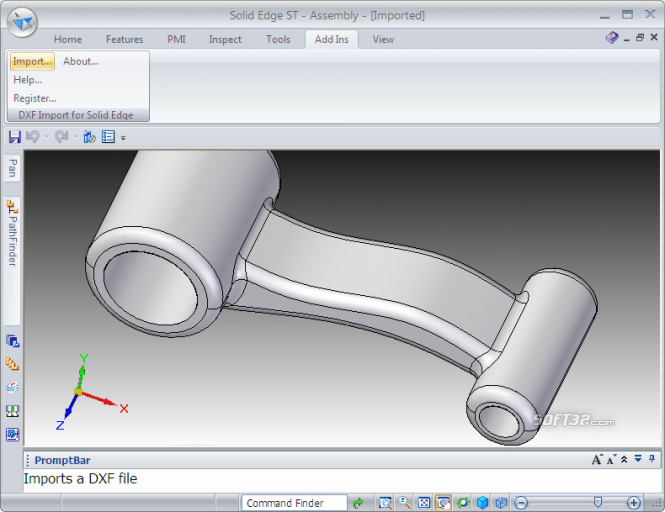
Task: Minimize the inner document window
Action: click(627, 39)
